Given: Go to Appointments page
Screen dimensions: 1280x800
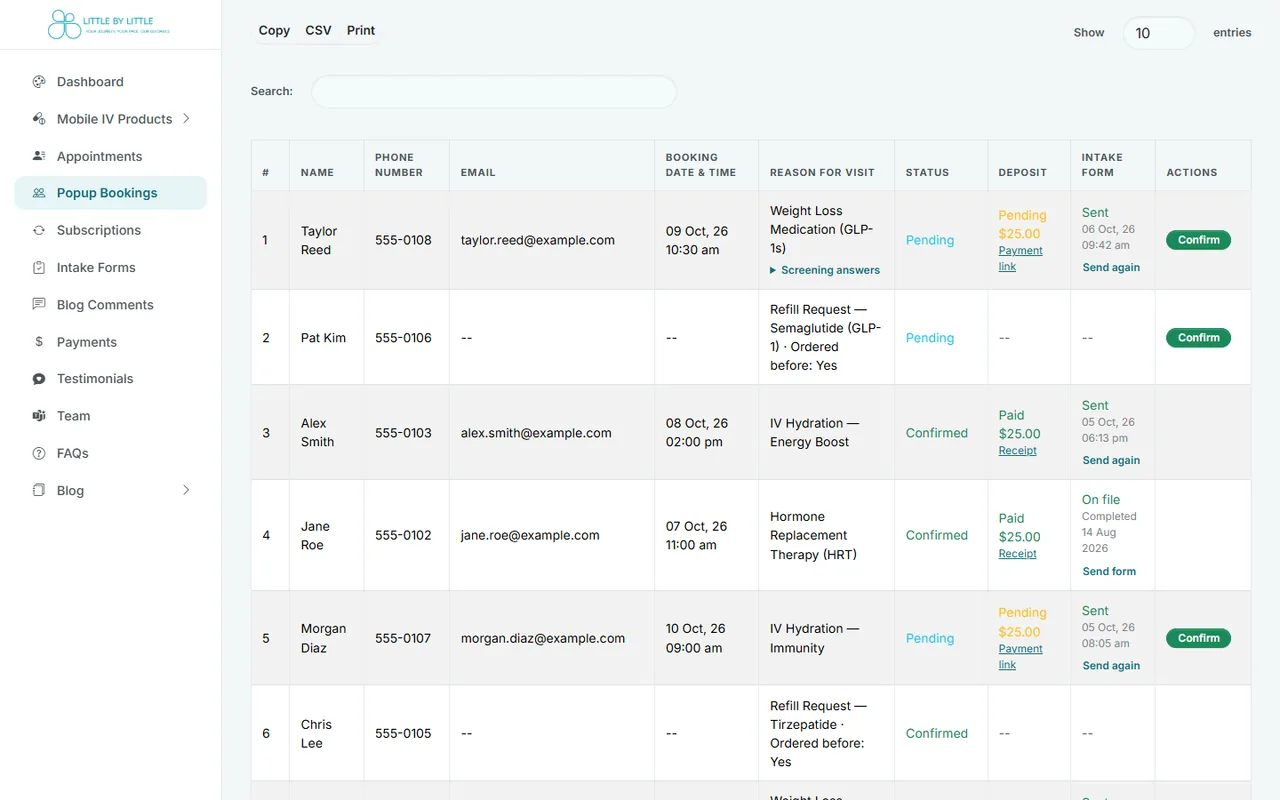Looking at the screenshot, I should click(110, 156).
